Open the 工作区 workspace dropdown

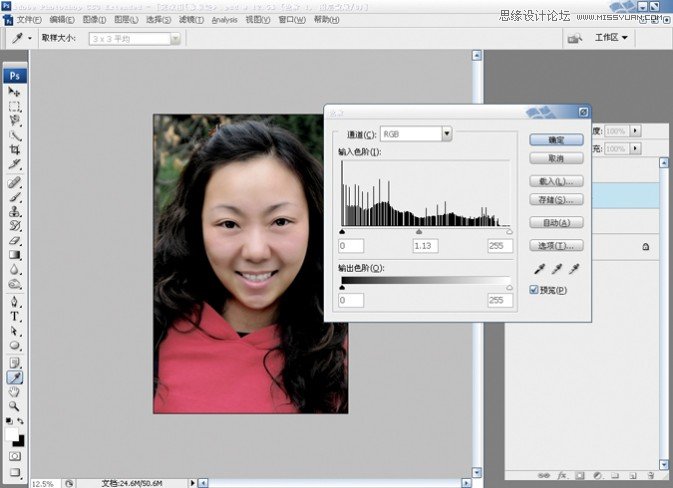(x=611, y=38)
